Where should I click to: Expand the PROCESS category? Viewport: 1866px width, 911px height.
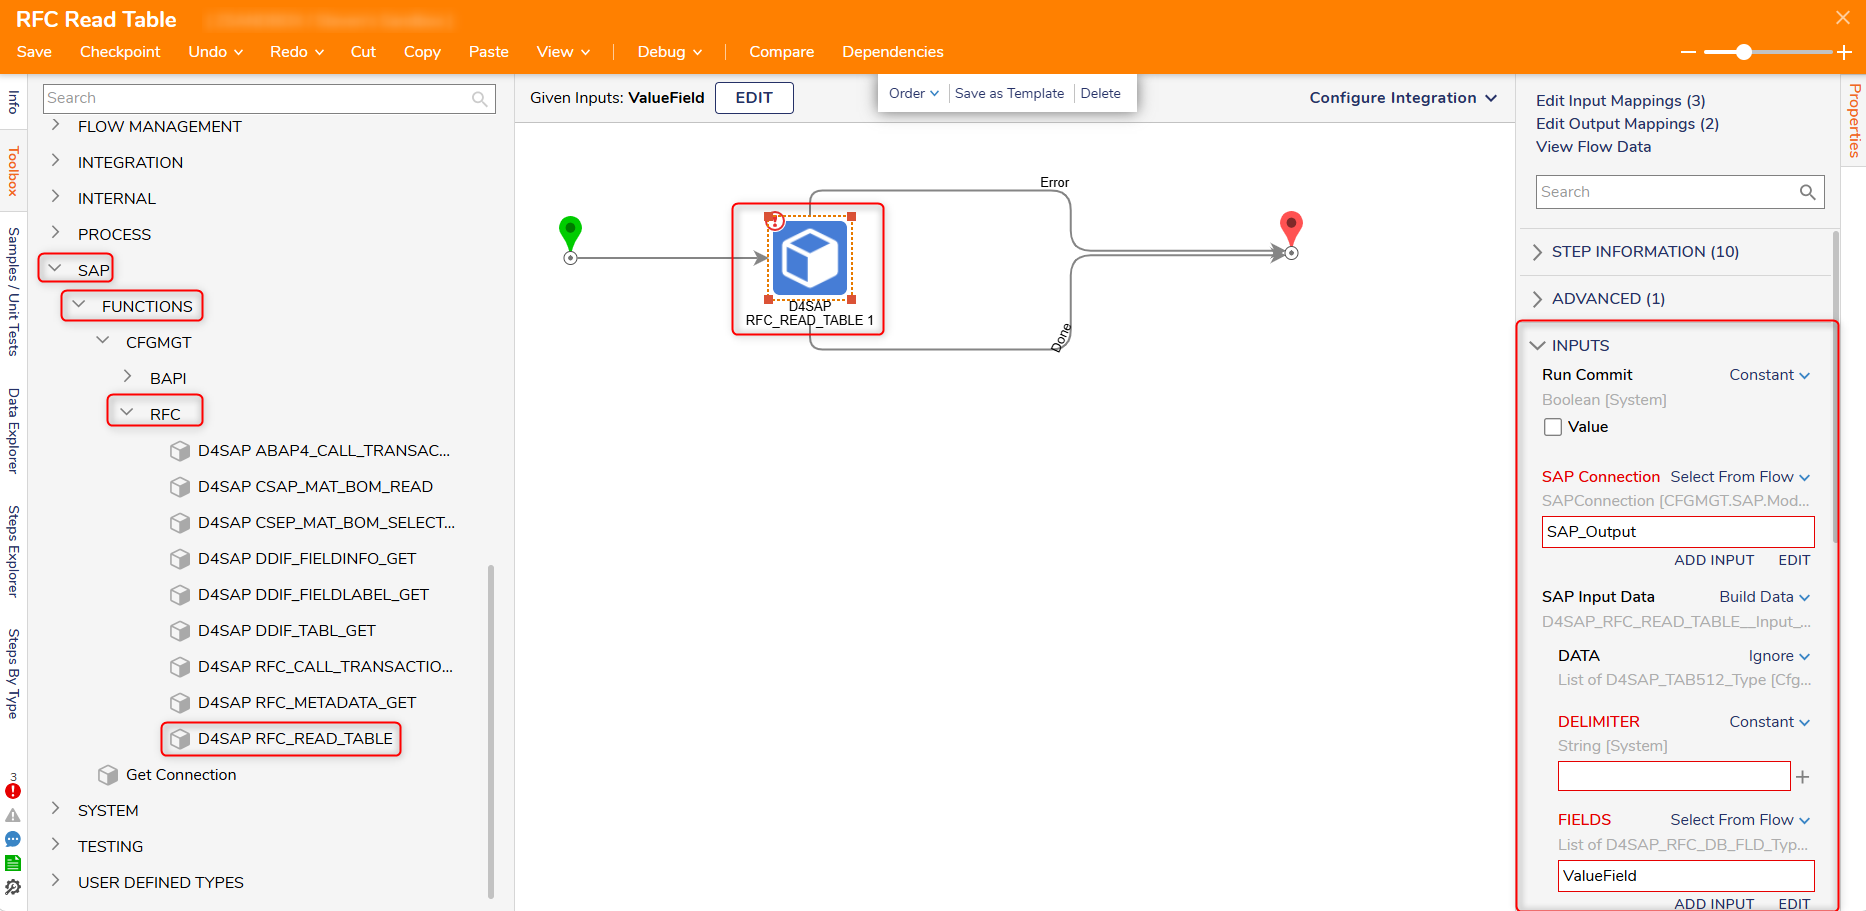click(x=56, y=233)
